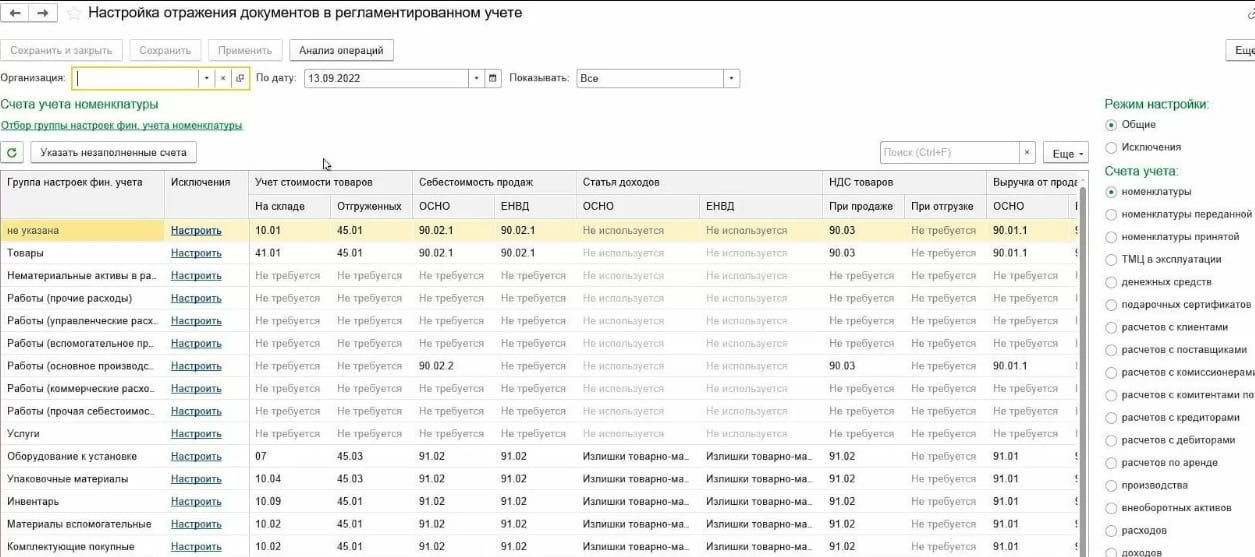The image size is (1255, 557).
Task: Open the Еще menu above the table
Action: coord(1065,153)
